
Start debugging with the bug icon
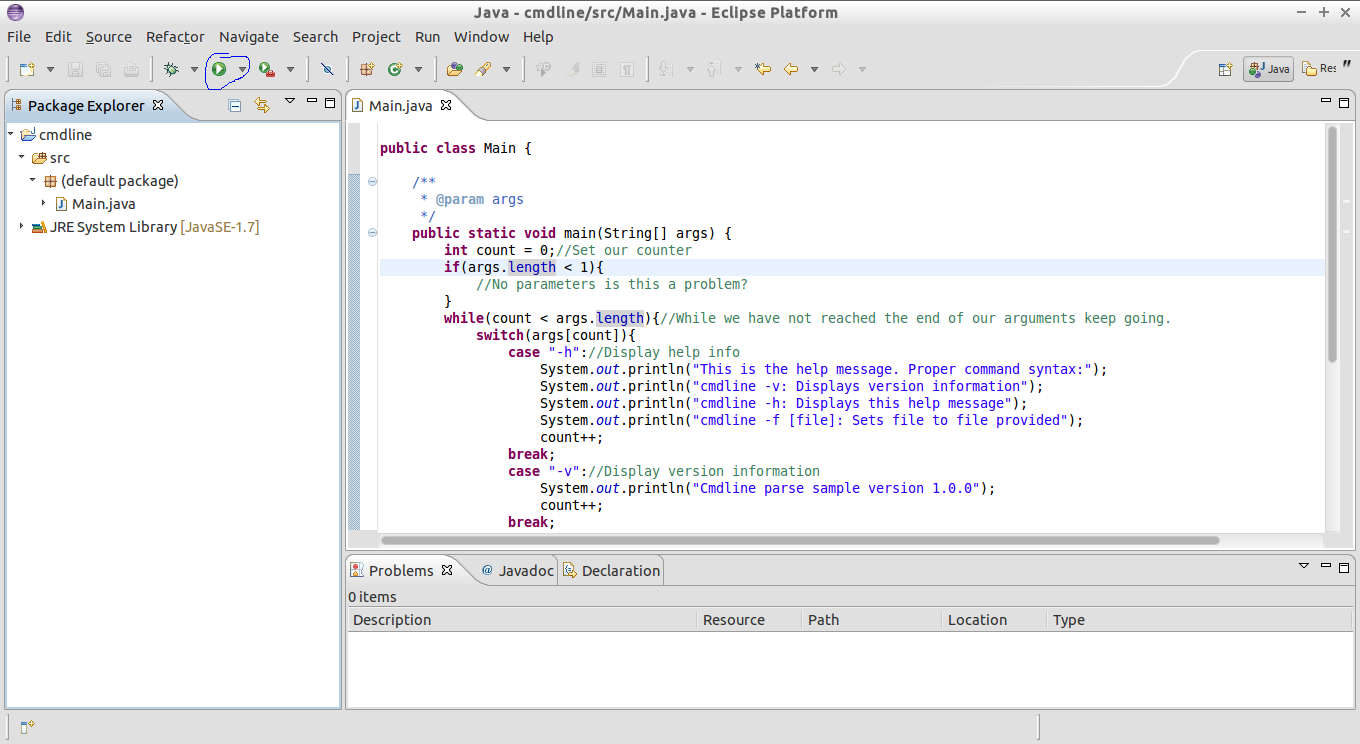click(x=171, y=69)
